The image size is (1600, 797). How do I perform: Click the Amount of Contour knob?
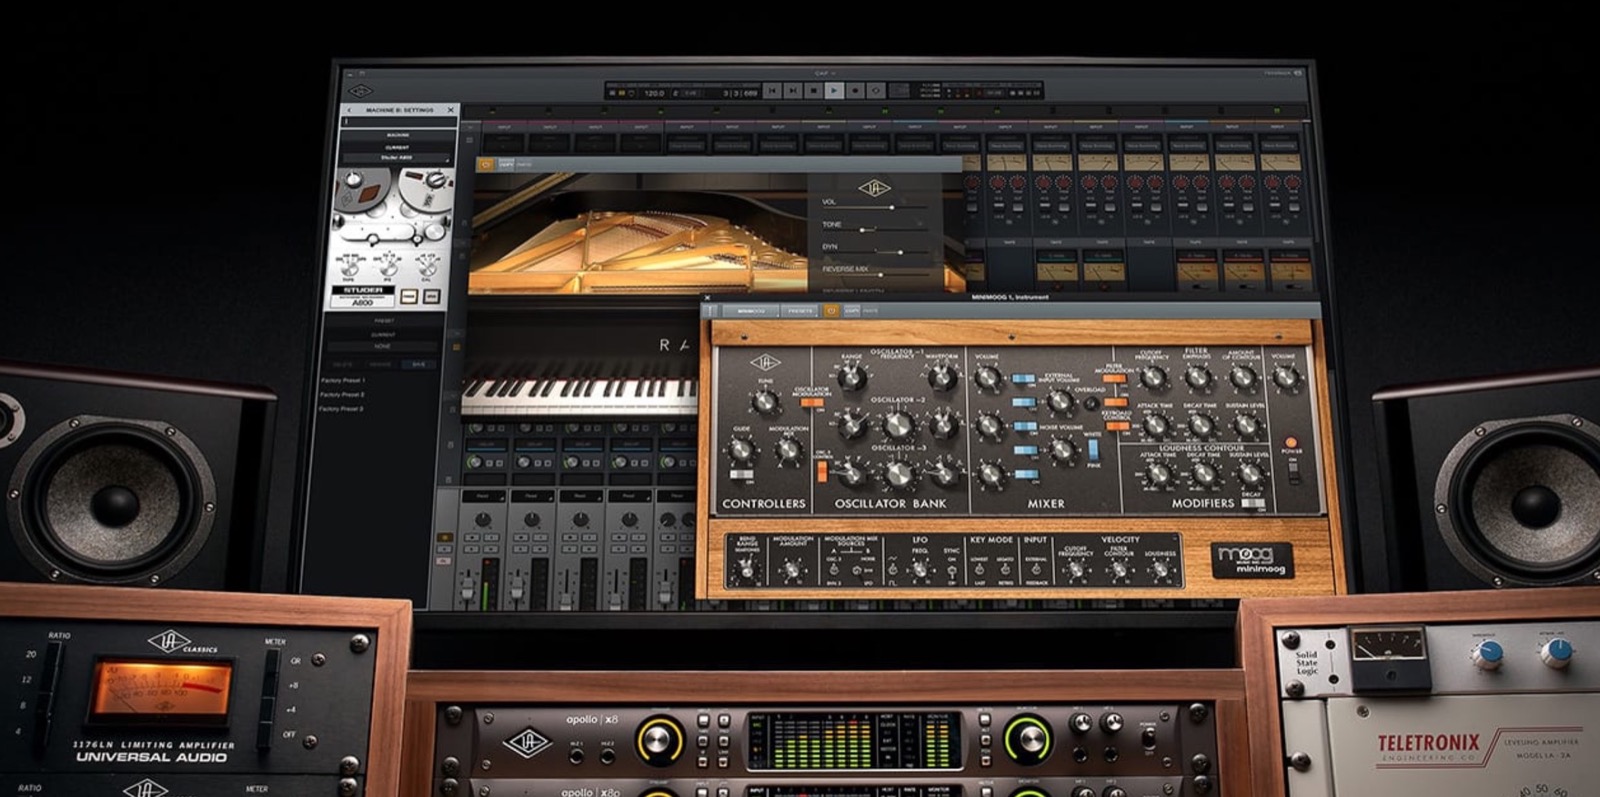pos(1243,378)
